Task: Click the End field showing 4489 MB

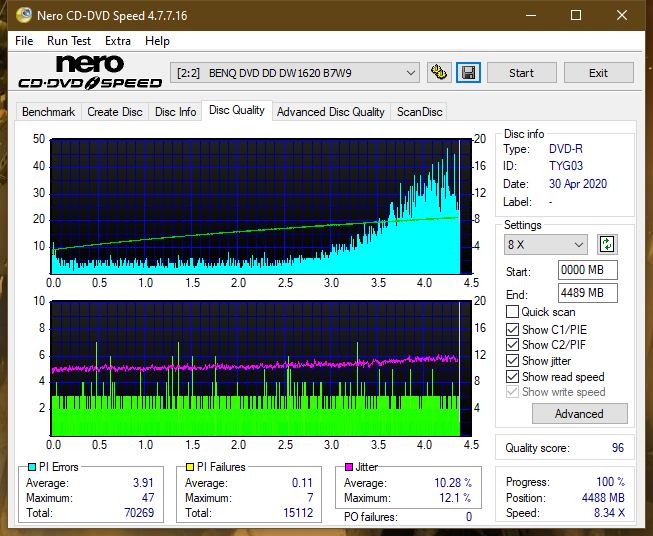Action: (x=588, y=293)
